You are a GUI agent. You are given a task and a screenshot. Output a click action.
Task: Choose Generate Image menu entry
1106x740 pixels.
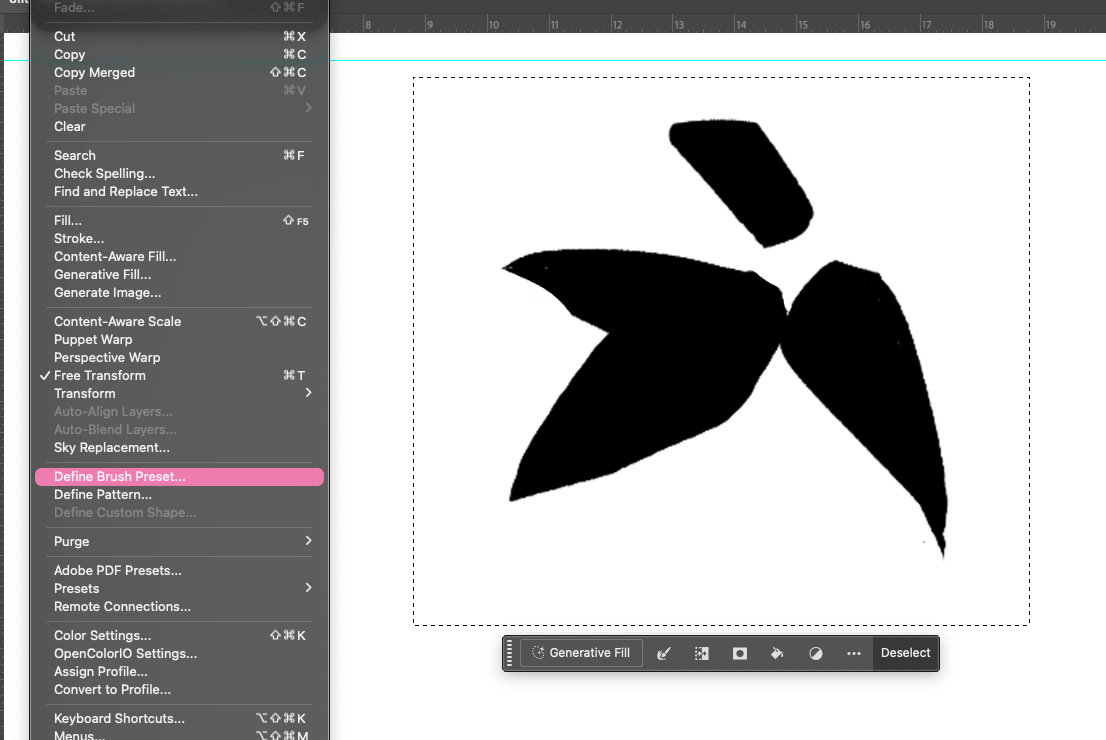pyautogui.click(x=179, y=293)
